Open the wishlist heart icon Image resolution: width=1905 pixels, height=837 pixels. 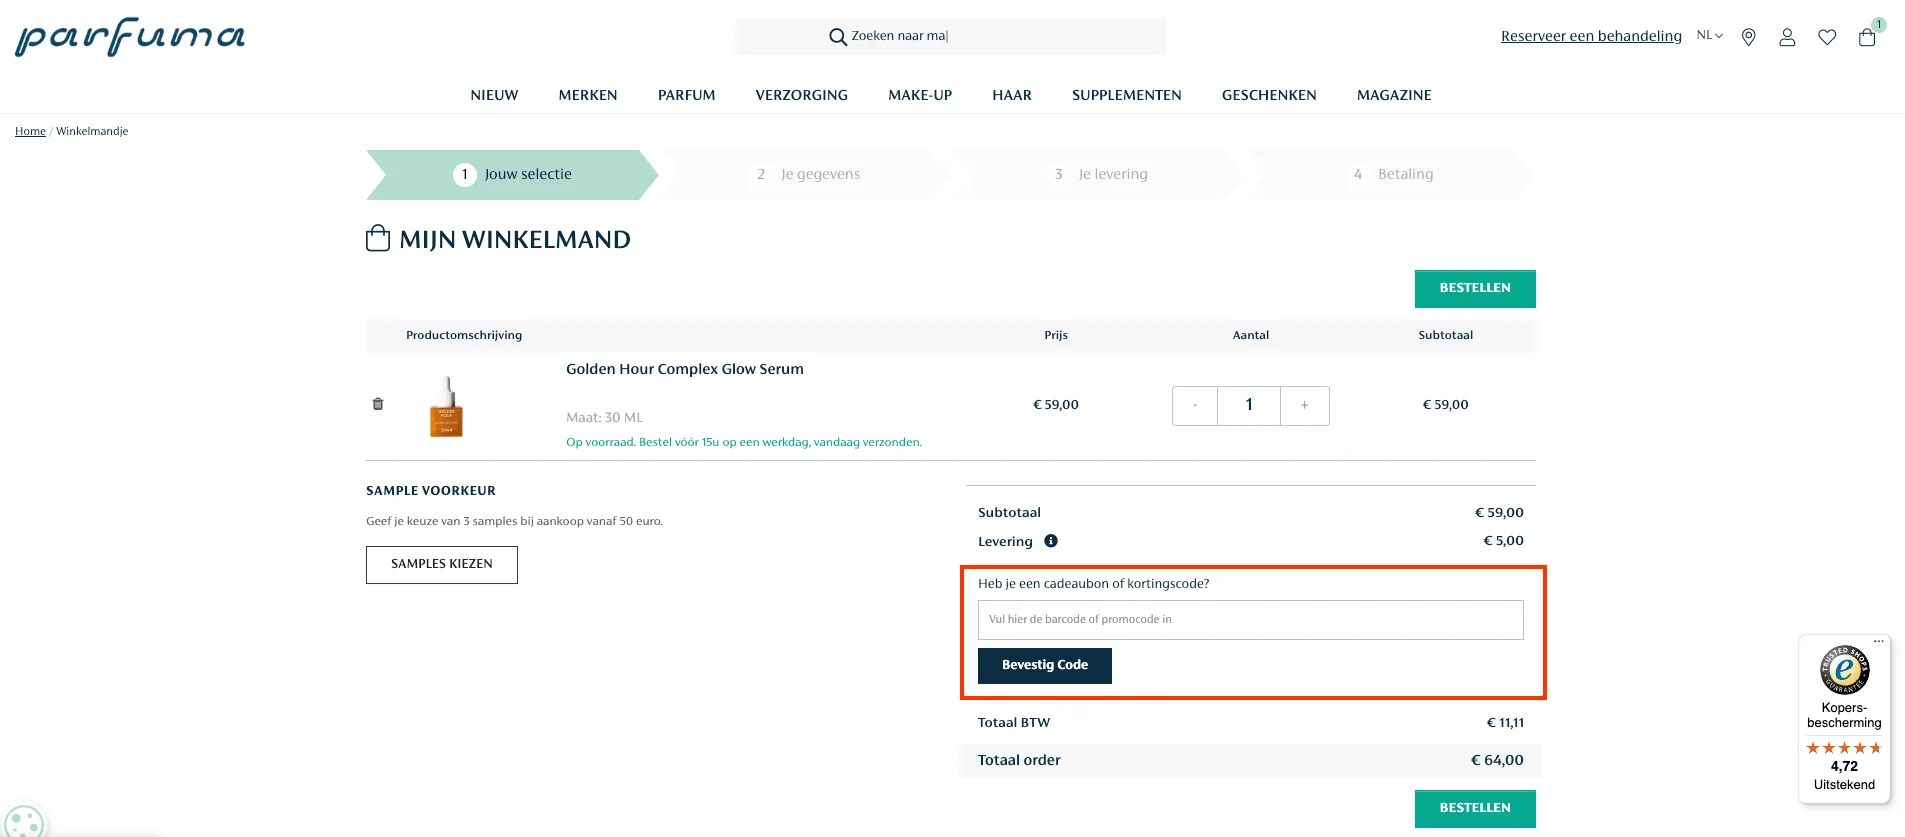click(x=1827, y=37)
